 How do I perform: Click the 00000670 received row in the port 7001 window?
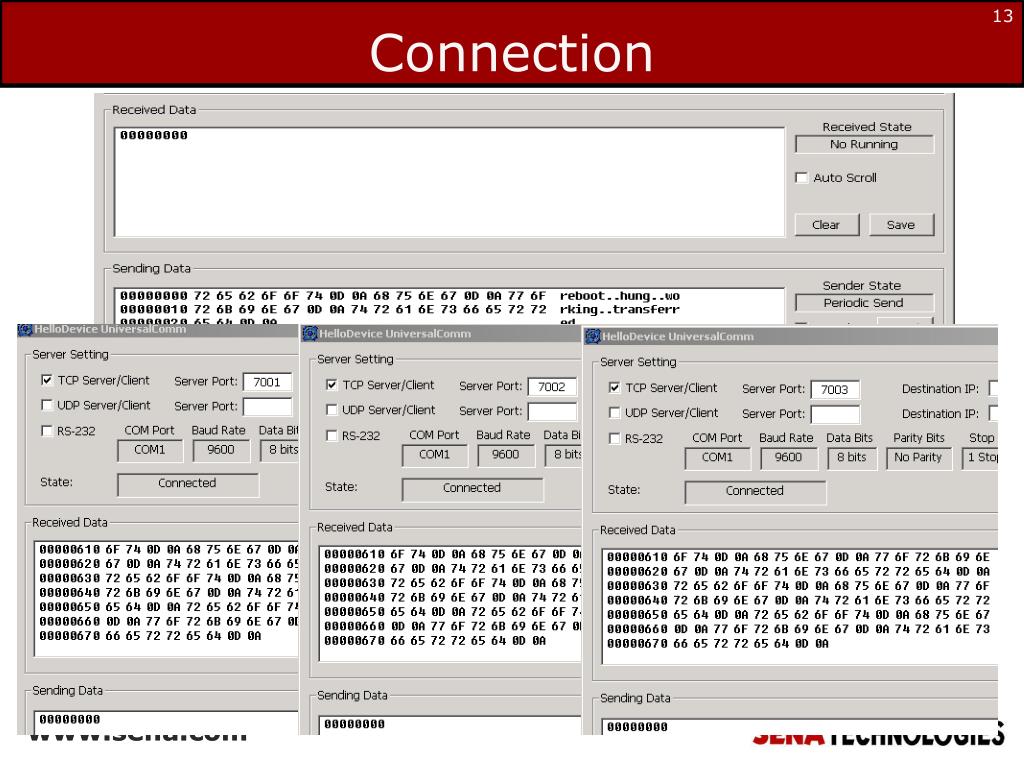[x=150, y=636]
